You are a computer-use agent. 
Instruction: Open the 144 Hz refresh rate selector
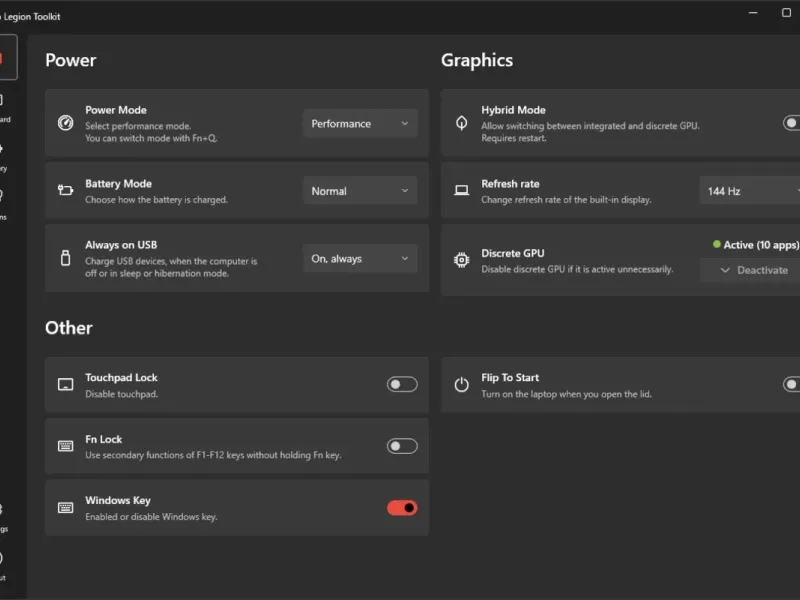click(751, 191)
